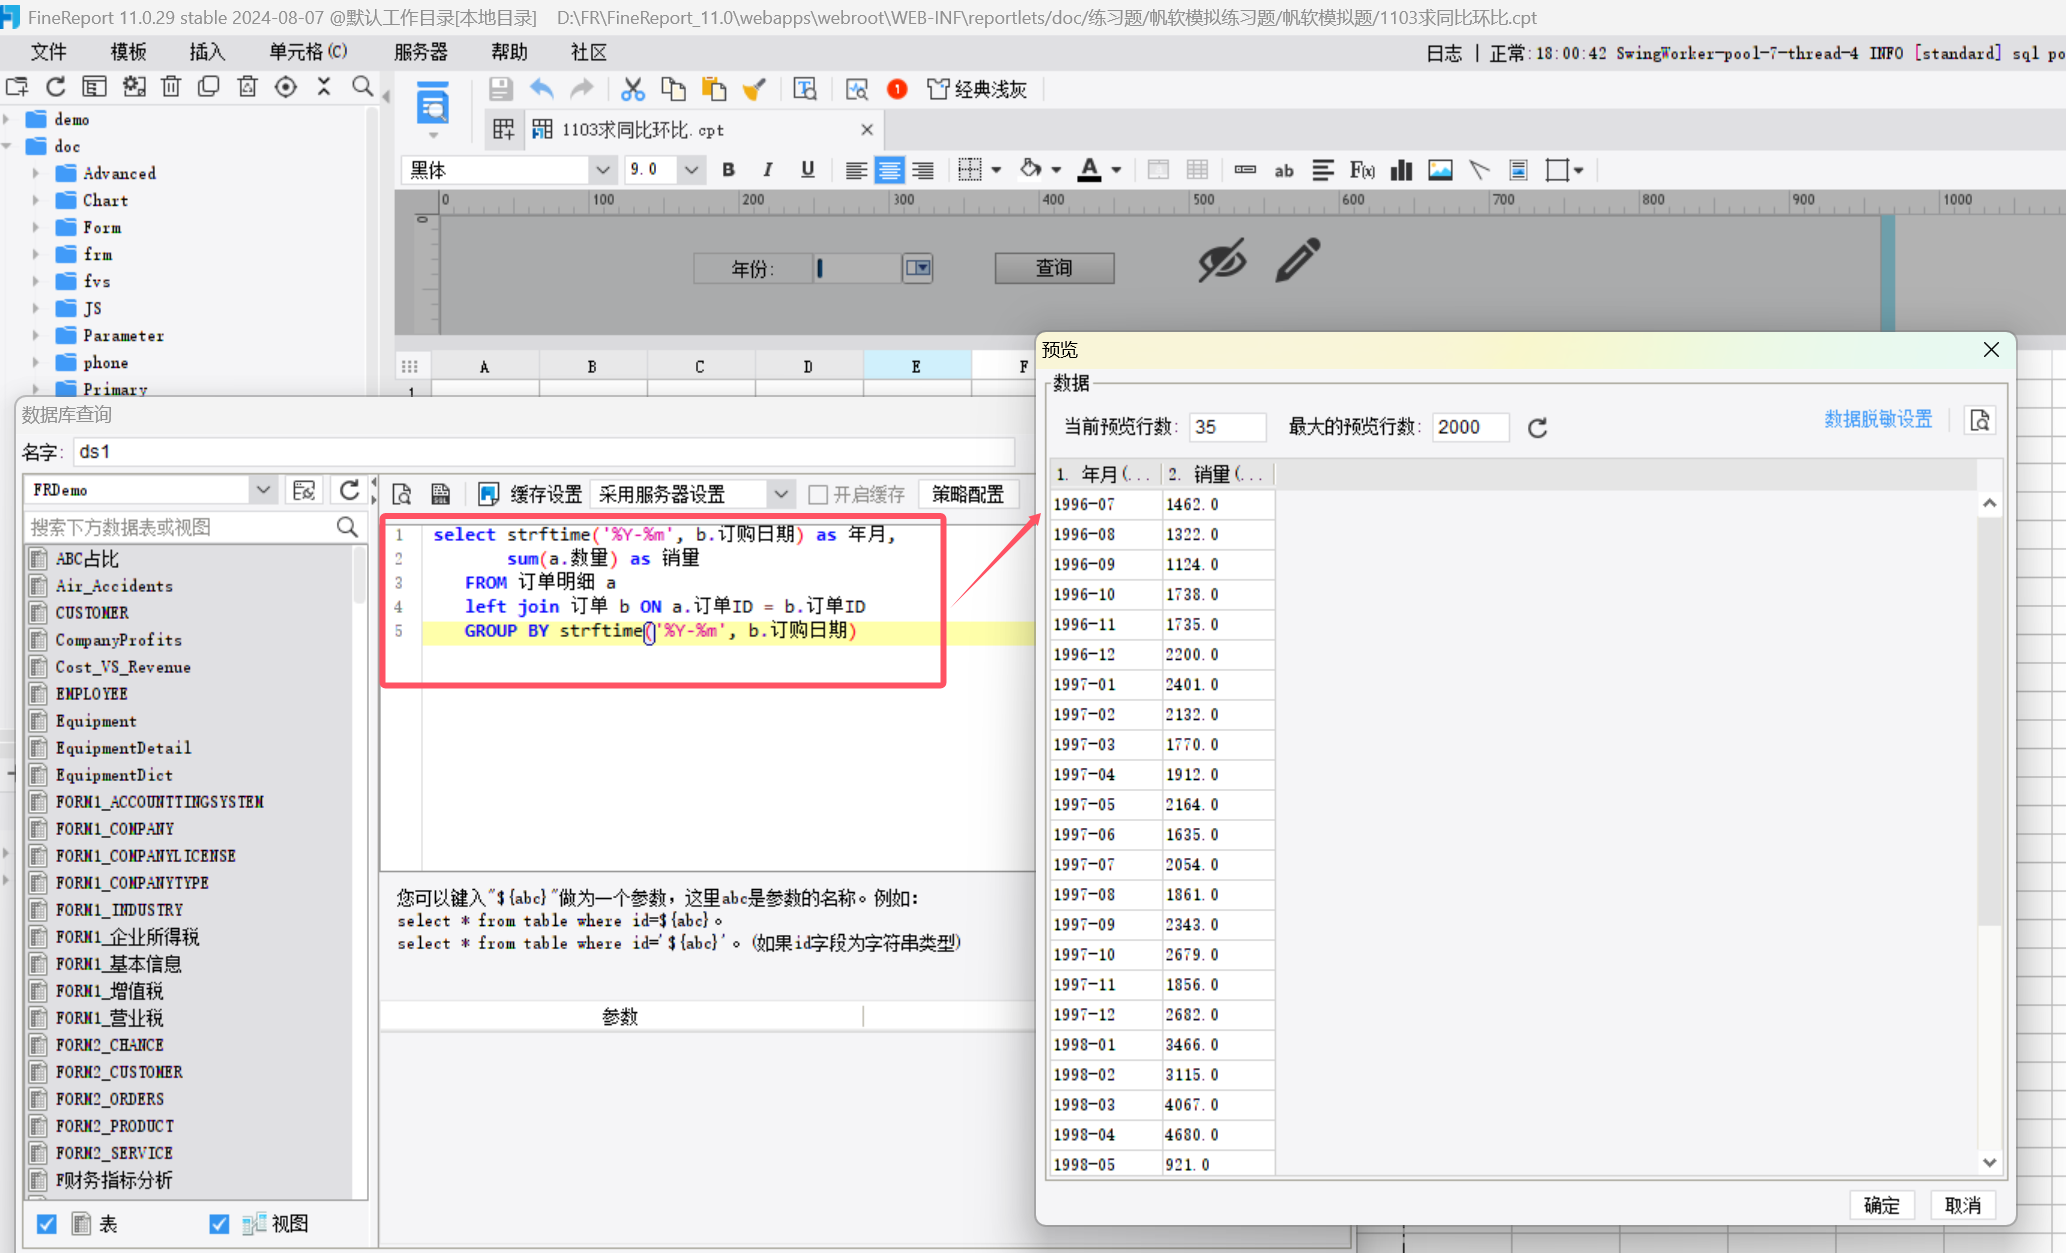2066x1253 pixels.
Task: Click the font color A swatch
Action: (x=1089, y=170)
